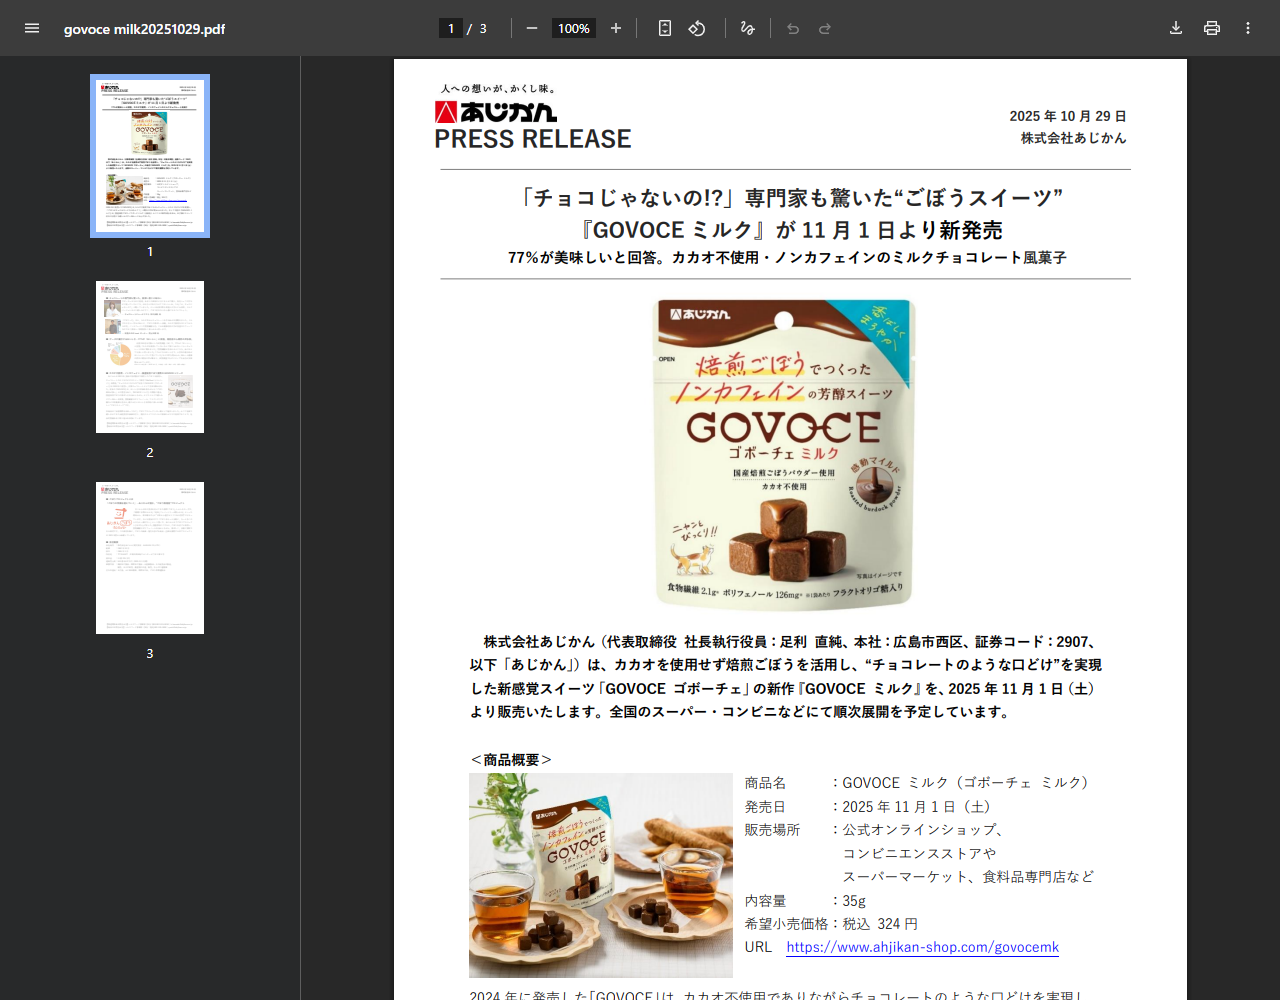Open the more actions menu
1280x1000 pixels.
(1248, 28)
